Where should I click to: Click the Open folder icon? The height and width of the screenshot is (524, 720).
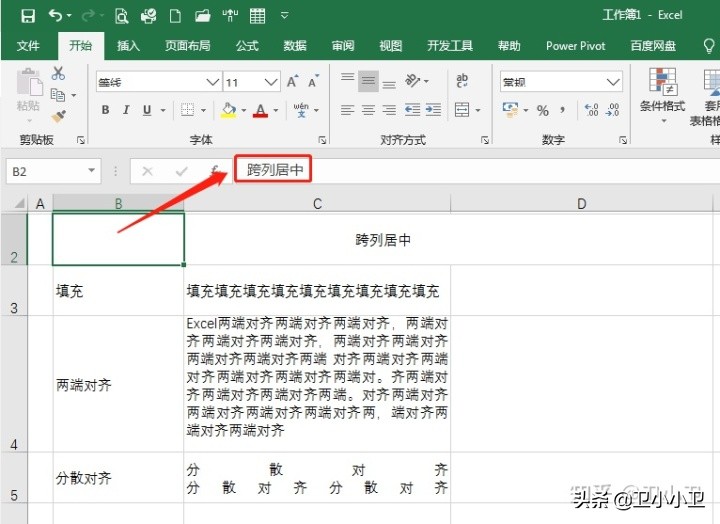pyautogui.click(x=202, y=17)
